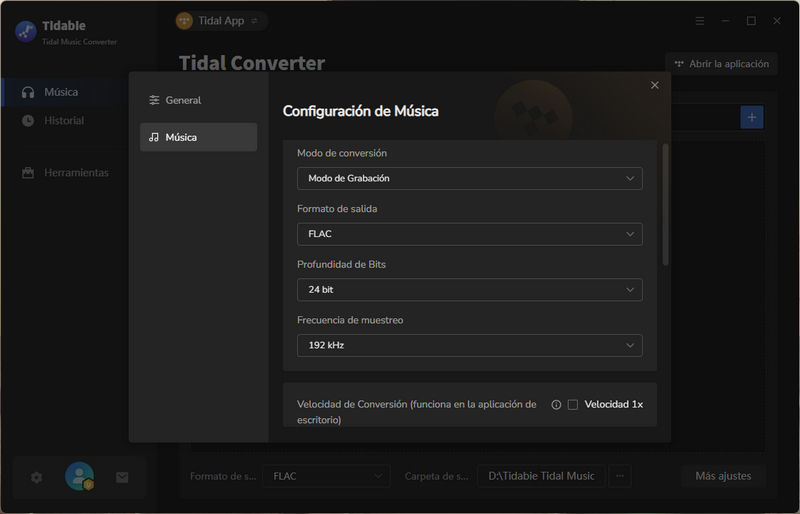The height and width of the screenshot is (514, 800).
Task: Click the user profile avatar
Action: (79, 476)
